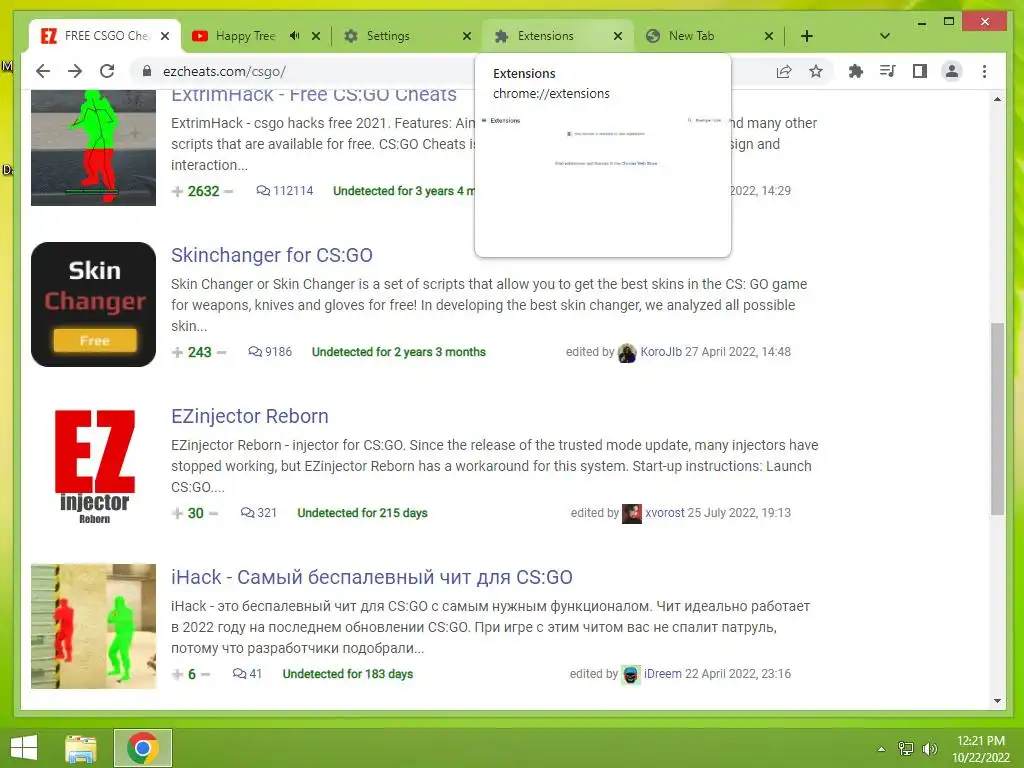Open the volume speaker tray icon
Screen dimensions: 1024x768
(x=929, y=749)
